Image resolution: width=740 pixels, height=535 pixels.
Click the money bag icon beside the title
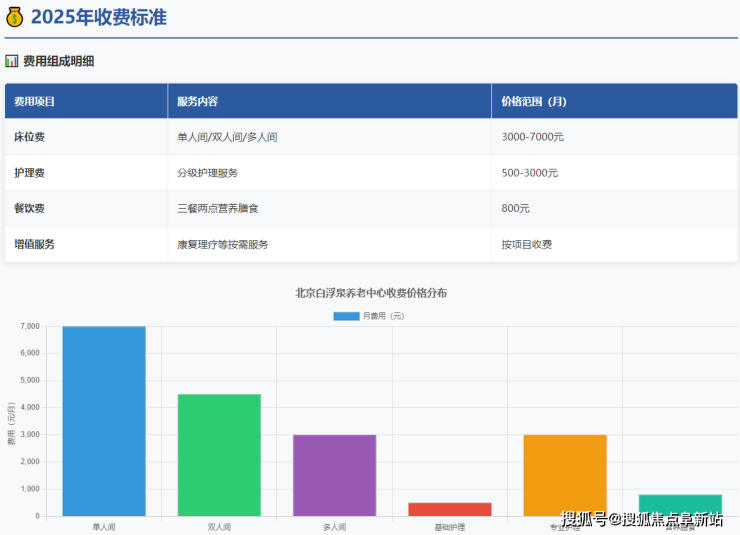tap(14, 17)
